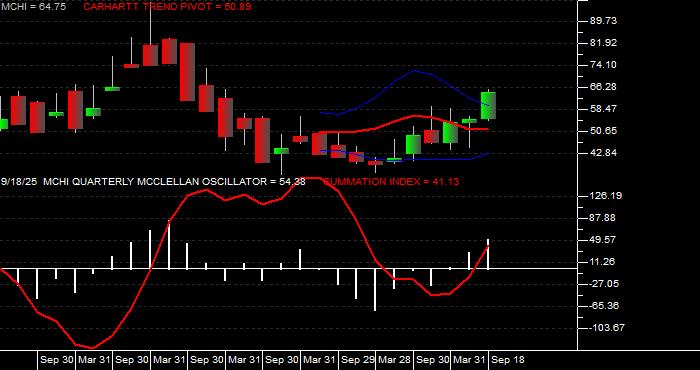This screenshot has height=370, width=700.
Task: Click the 89.73 price axis value
Action: (x=603, y=21)
